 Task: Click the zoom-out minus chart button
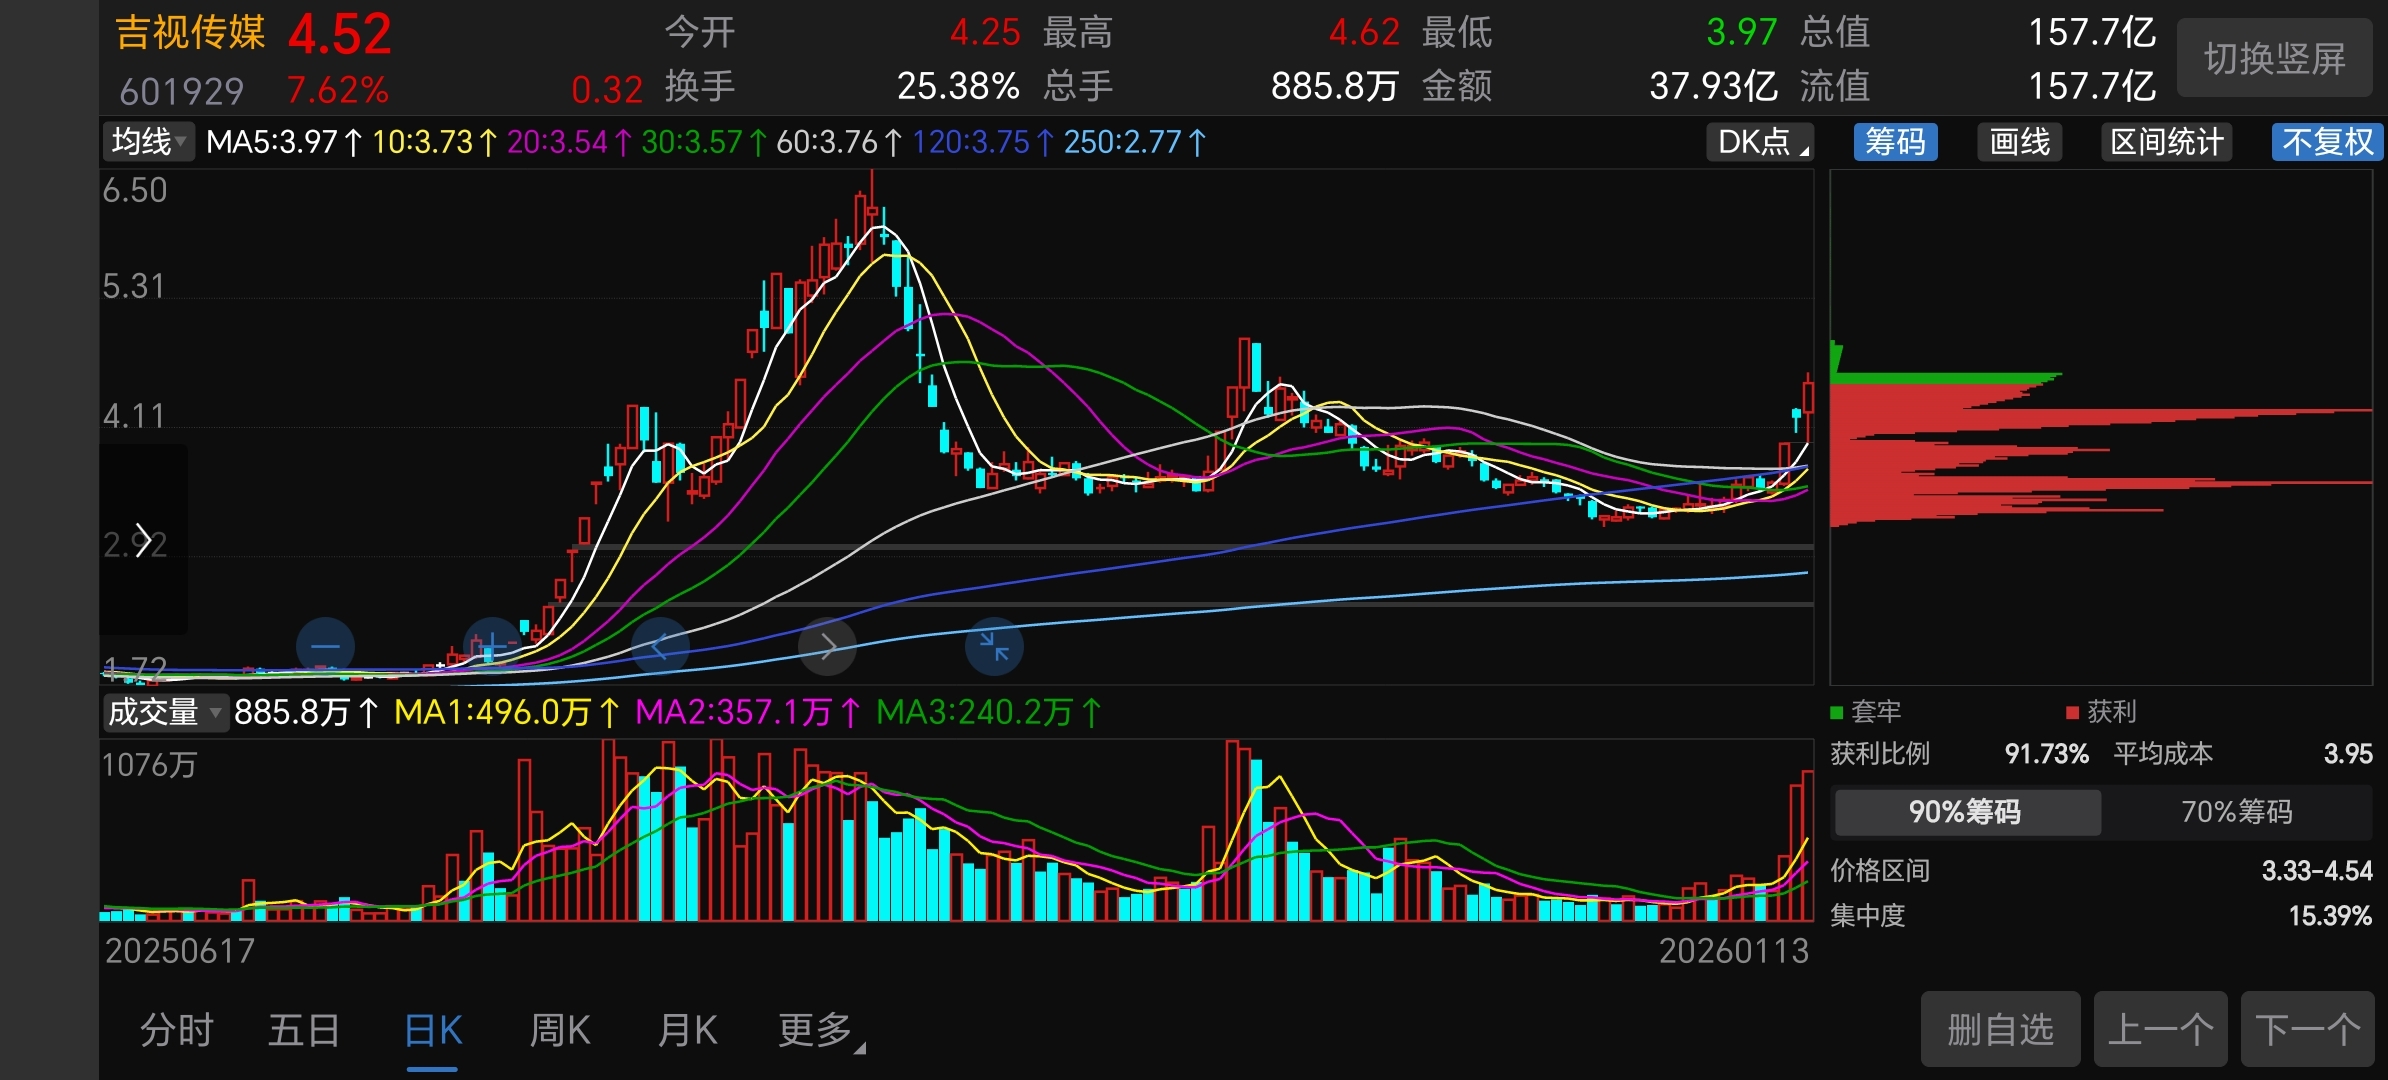click(x=325, y=646)
